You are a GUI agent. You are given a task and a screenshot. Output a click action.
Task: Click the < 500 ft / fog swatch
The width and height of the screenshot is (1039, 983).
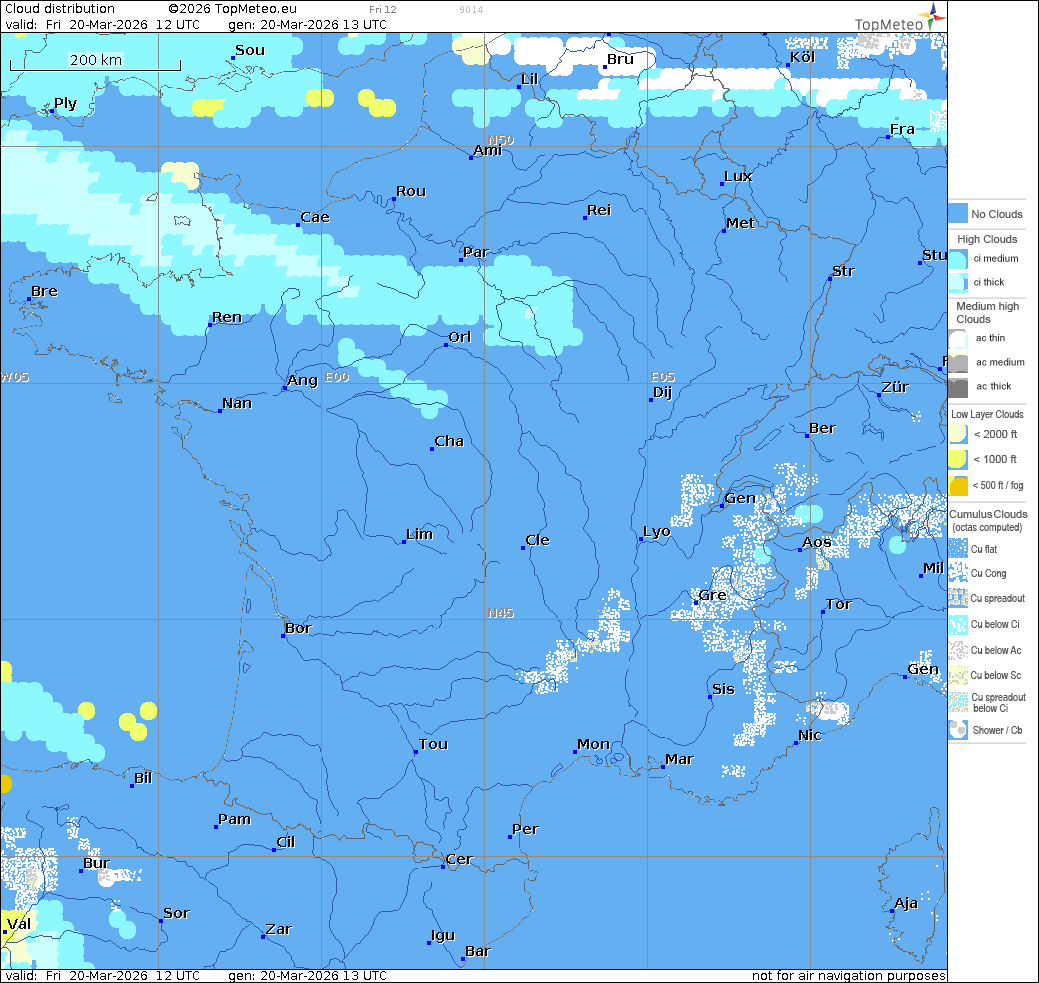(x=958, y=485)
